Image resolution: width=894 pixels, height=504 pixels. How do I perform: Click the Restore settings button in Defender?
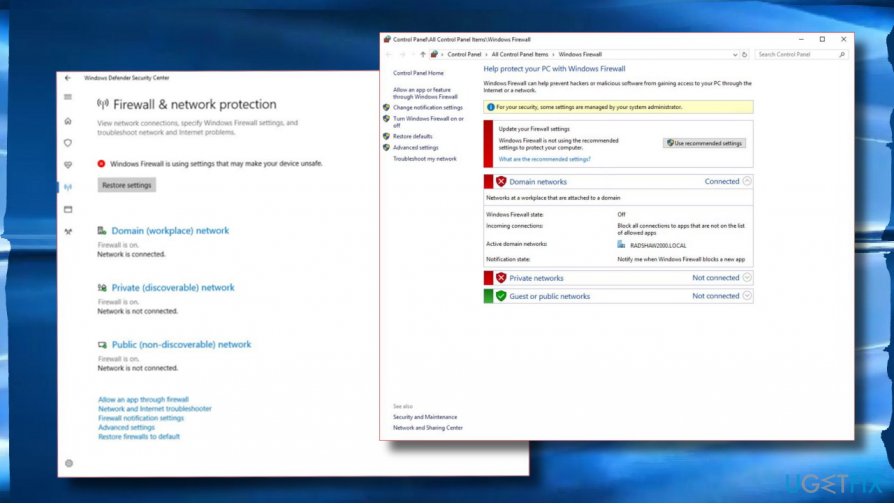pos(127,185)
